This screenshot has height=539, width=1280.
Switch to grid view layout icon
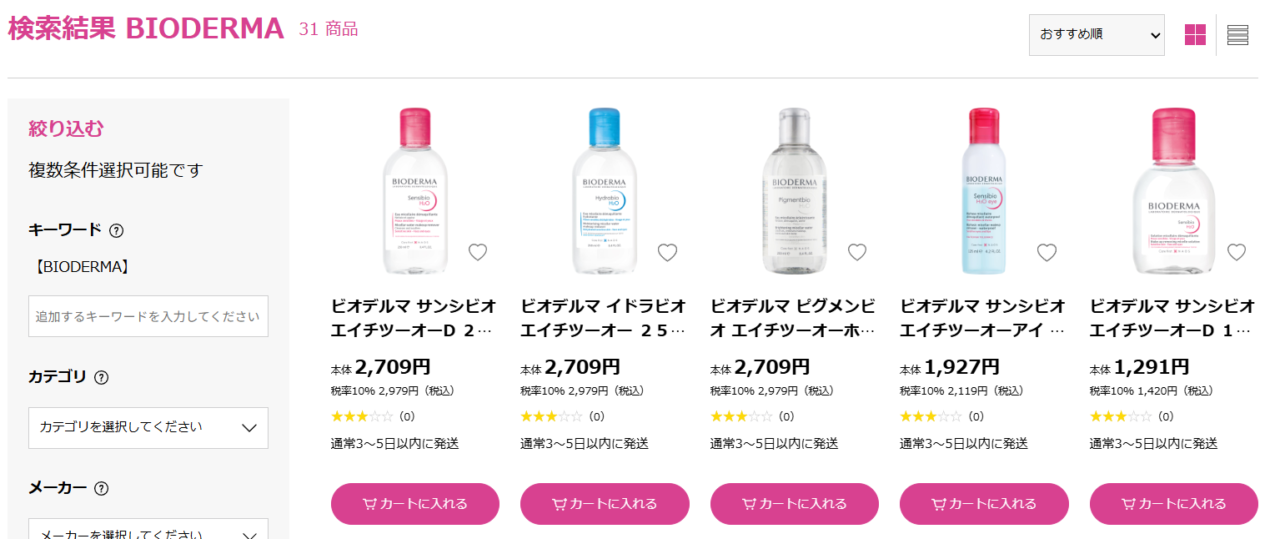coord(1195,35)
